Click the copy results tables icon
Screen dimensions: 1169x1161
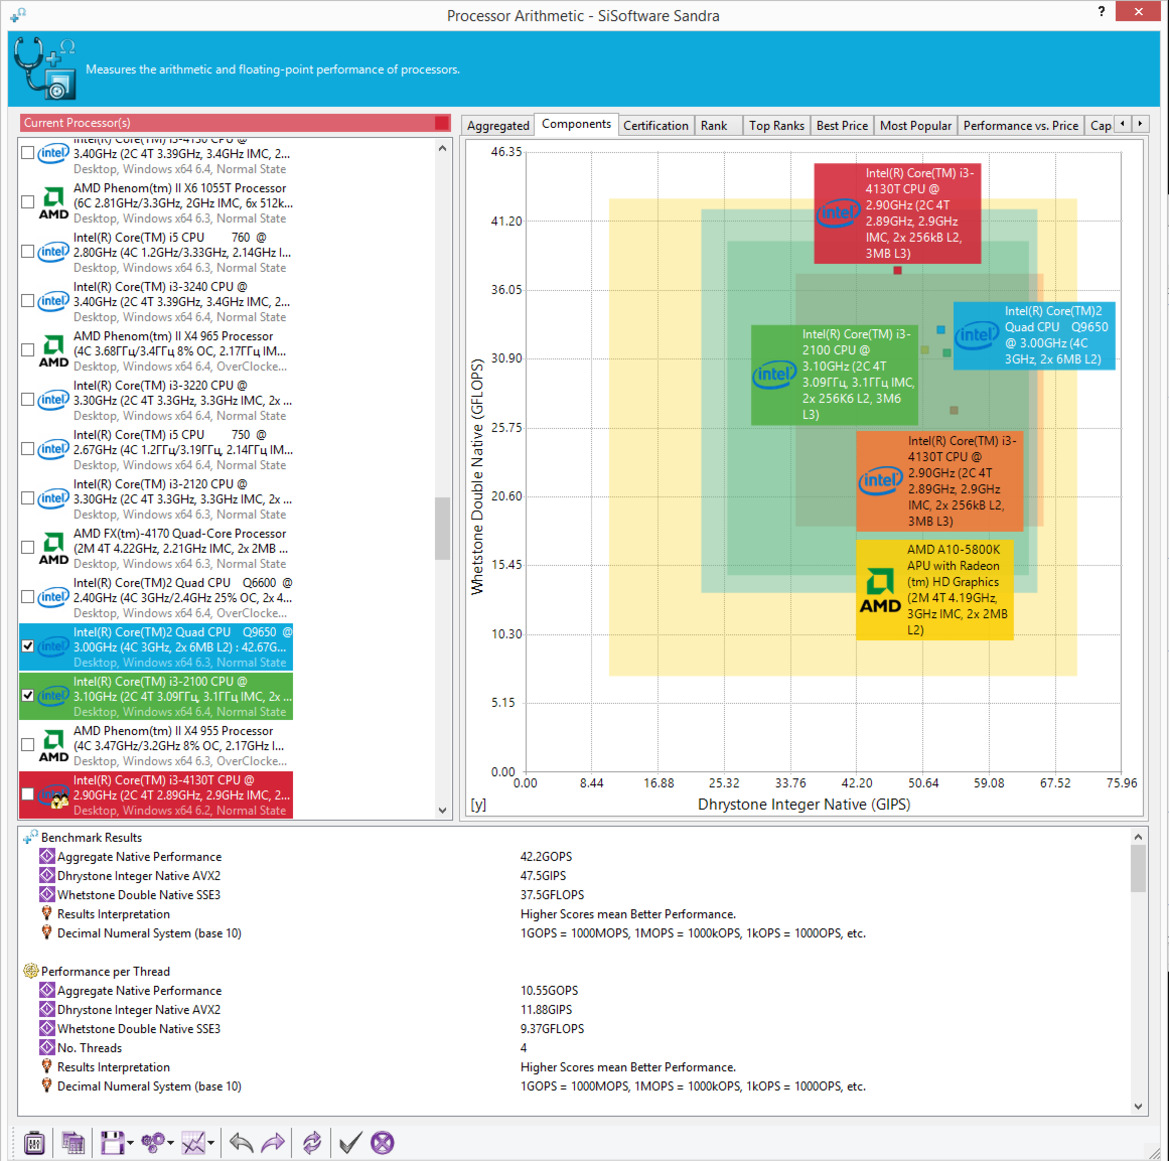point(73,1142)
